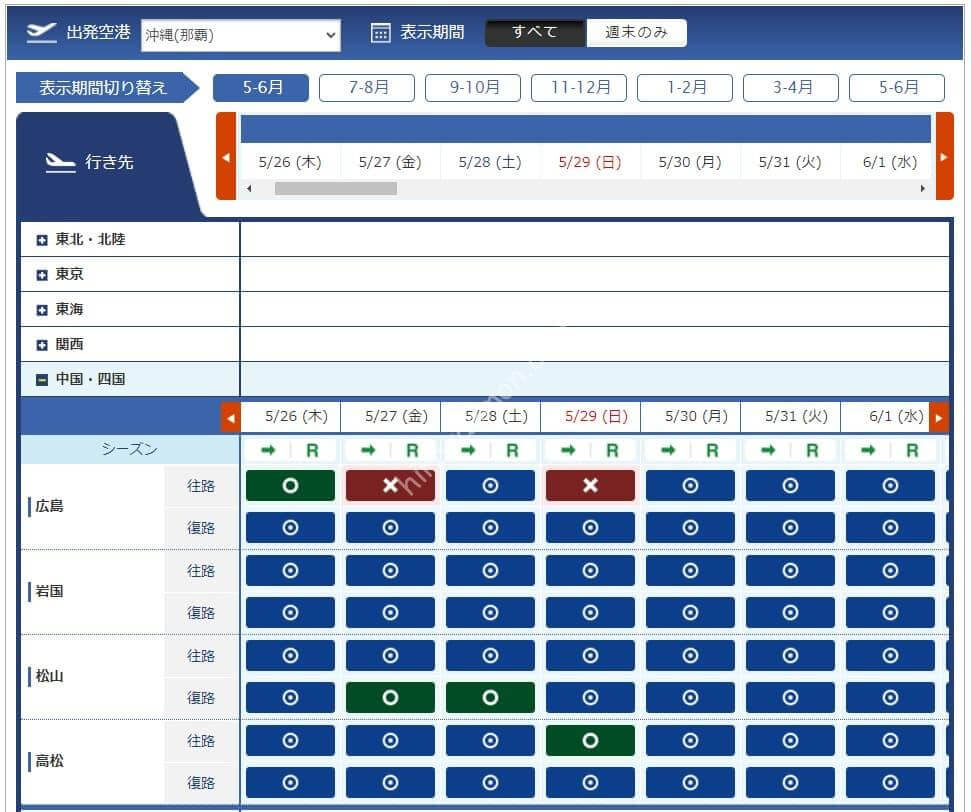Screen dimensions: 971x812
Task: Select 高松 復路 on 5/30
Action: tap(690, 783)
